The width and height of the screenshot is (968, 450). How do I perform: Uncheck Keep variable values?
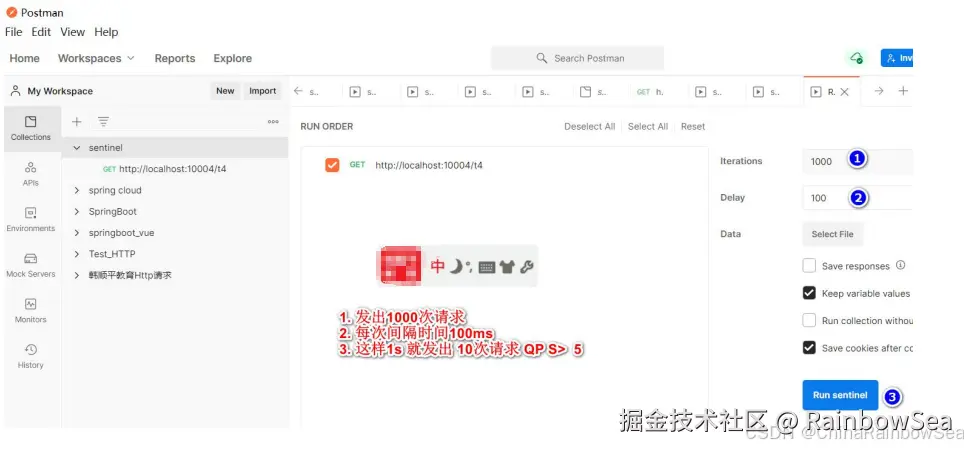[809, 293]
